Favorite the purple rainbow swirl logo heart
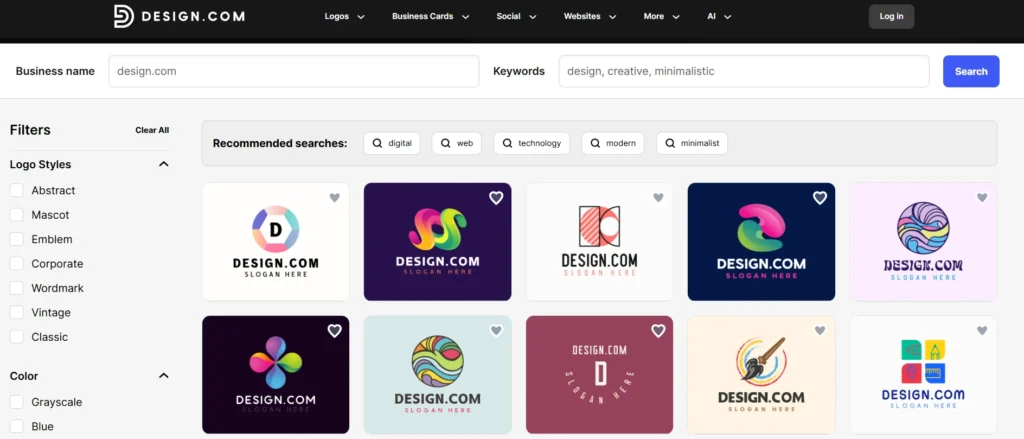 [496, 197]
